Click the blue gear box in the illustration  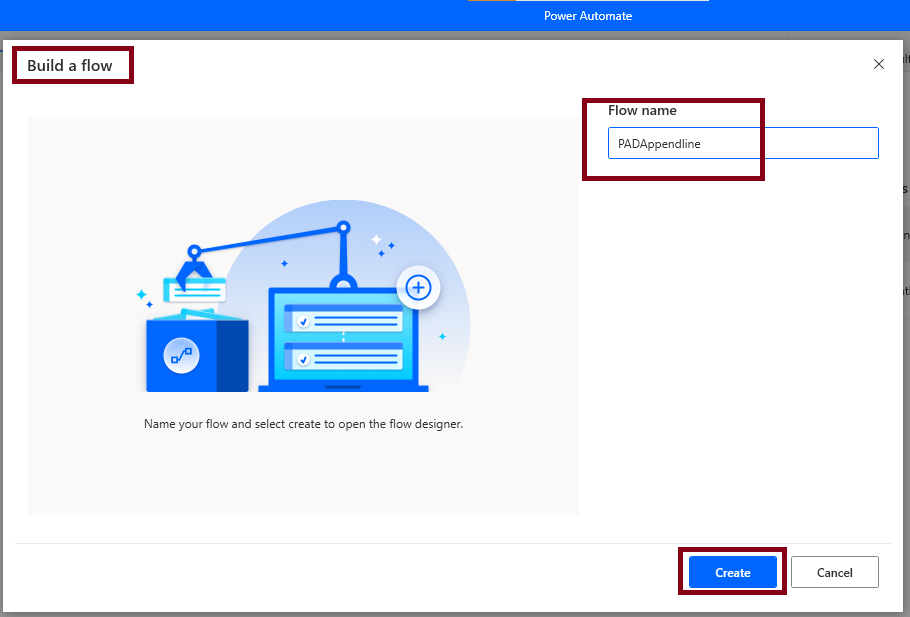pos(198,355)
